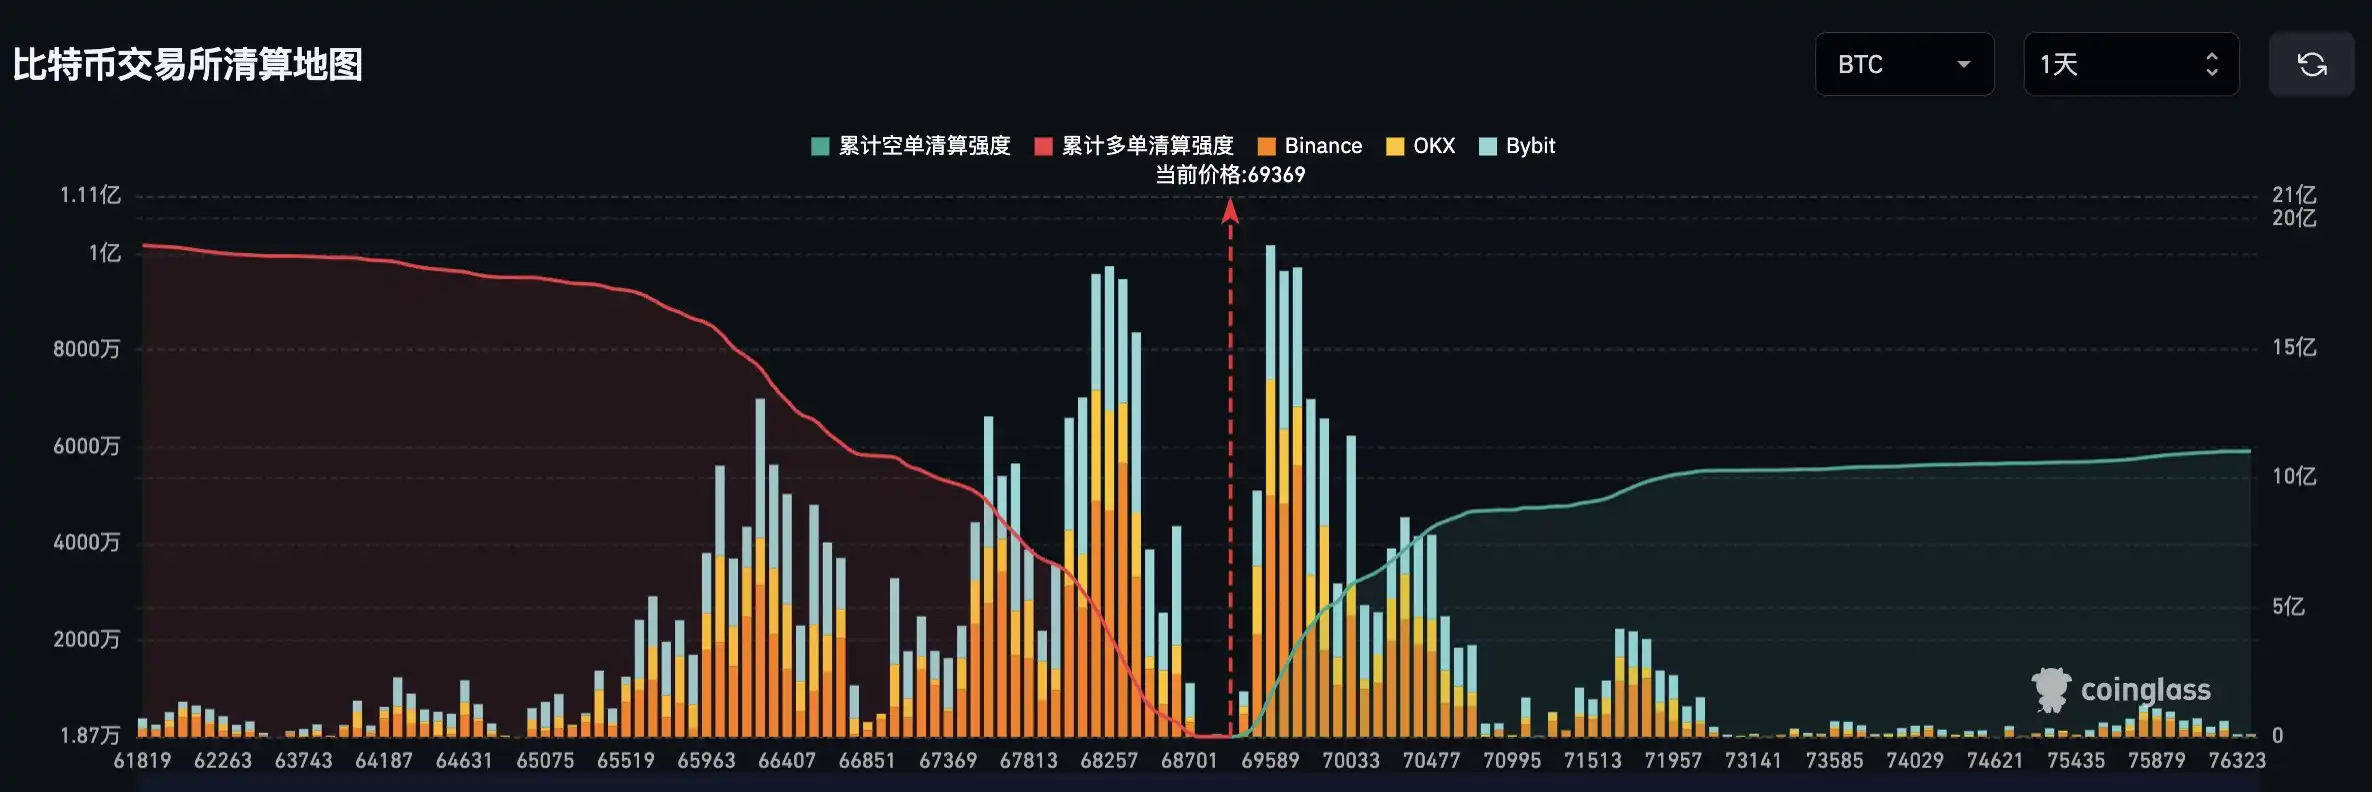
Task: Click the green 累计空单 legend color square
Action: 820,147
